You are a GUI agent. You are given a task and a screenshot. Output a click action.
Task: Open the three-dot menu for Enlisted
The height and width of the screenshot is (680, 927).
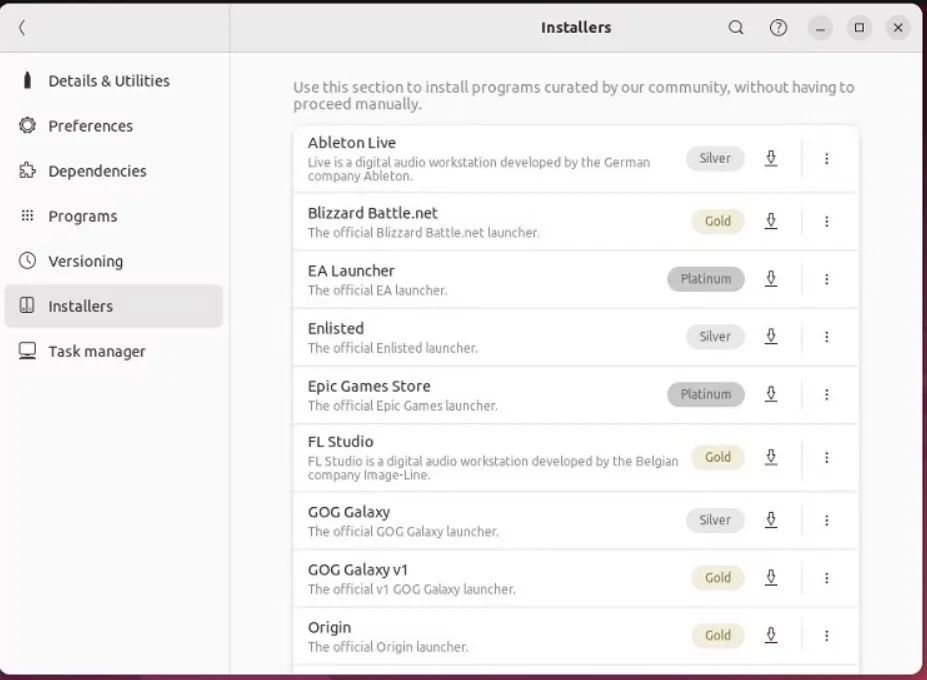(826, 337)
